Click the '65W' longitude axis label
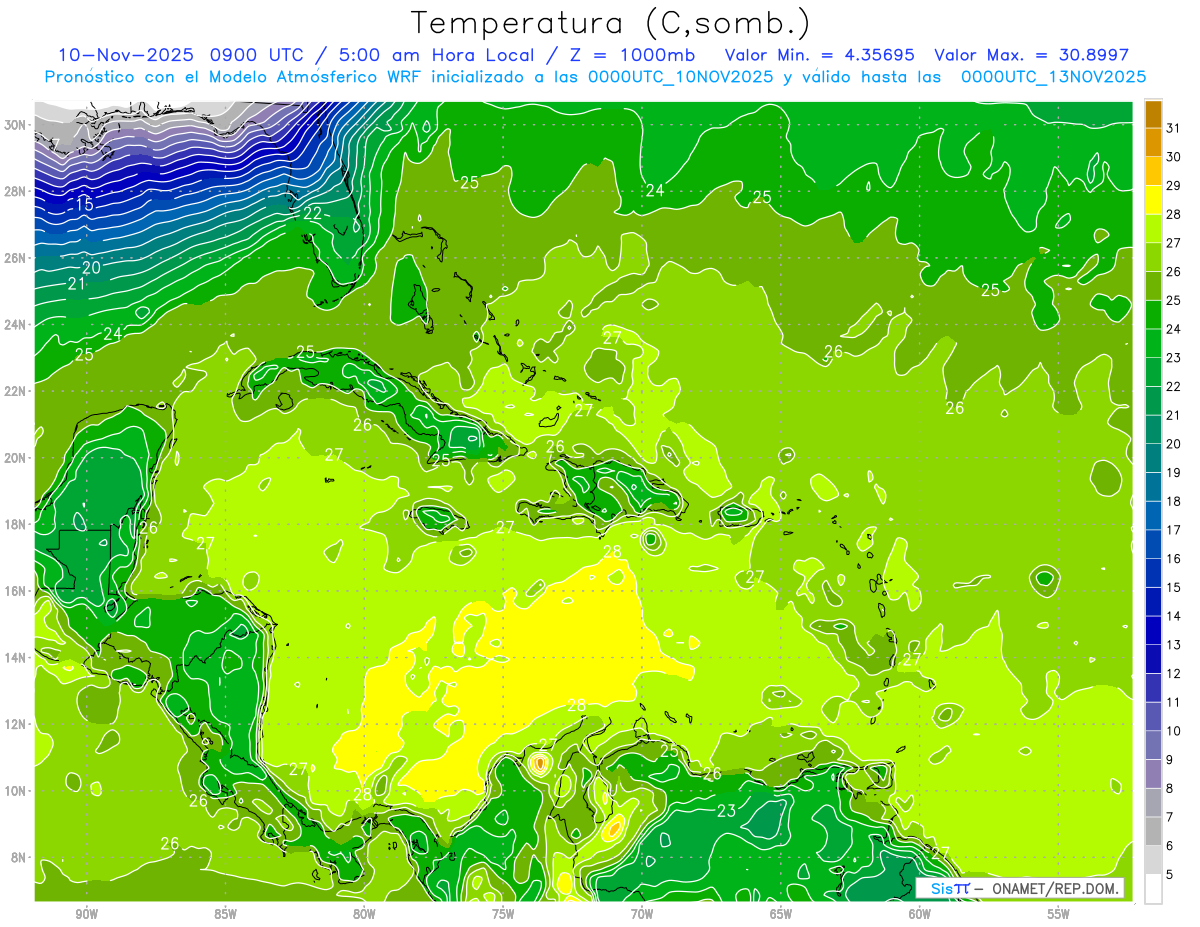This screenshot has height=927, width=1200. click(781, 914)
